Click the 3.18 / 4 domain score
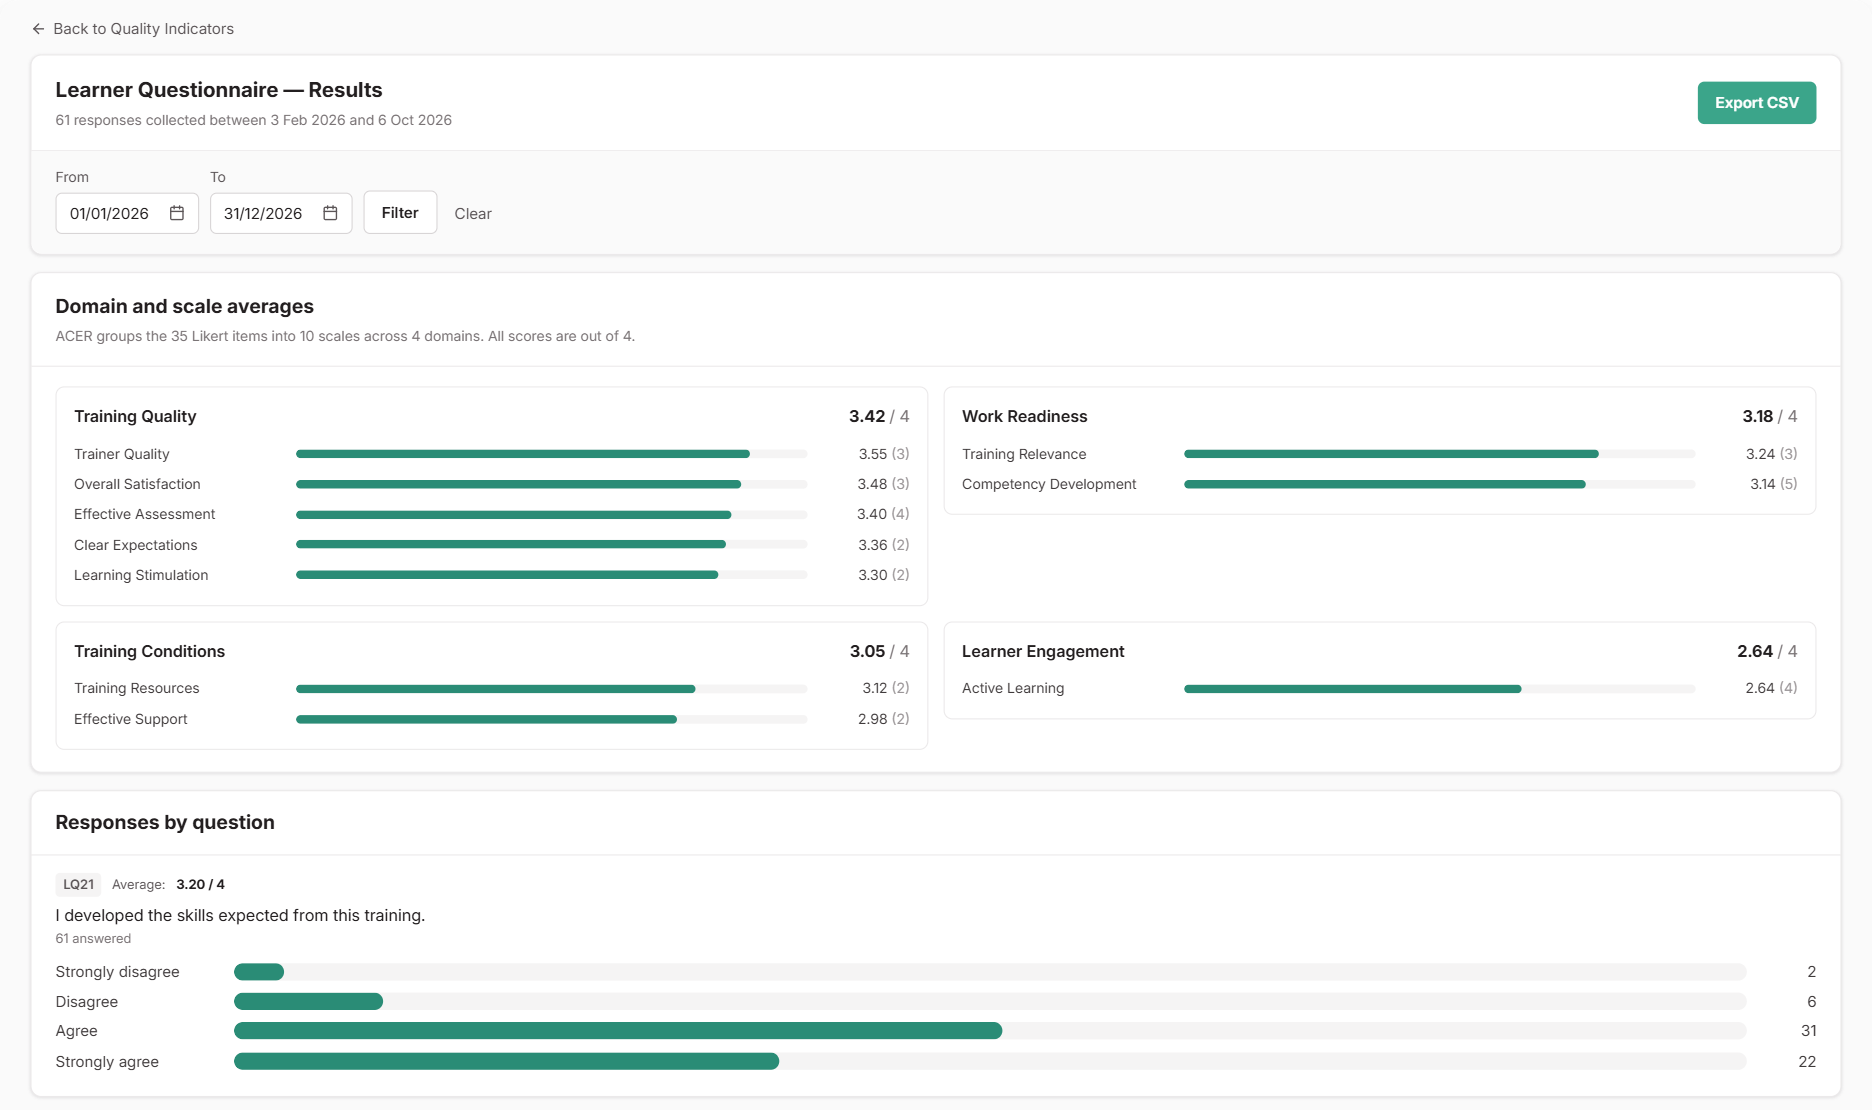Viewport: 1872px width, 1110px height. pos(1769,416)
